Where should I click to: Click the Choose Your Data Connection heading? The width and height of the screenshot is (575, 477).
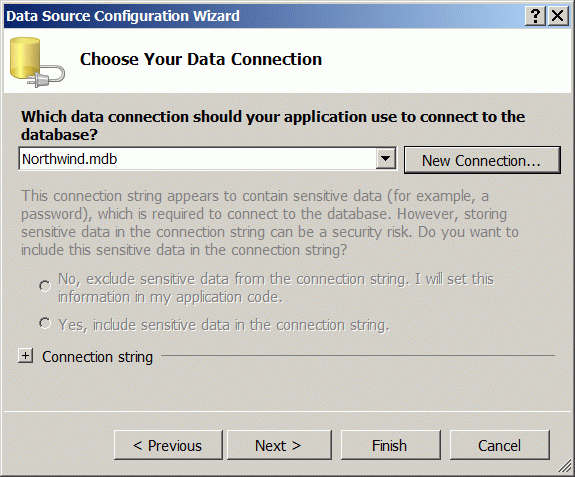click(x=201, y=59)
